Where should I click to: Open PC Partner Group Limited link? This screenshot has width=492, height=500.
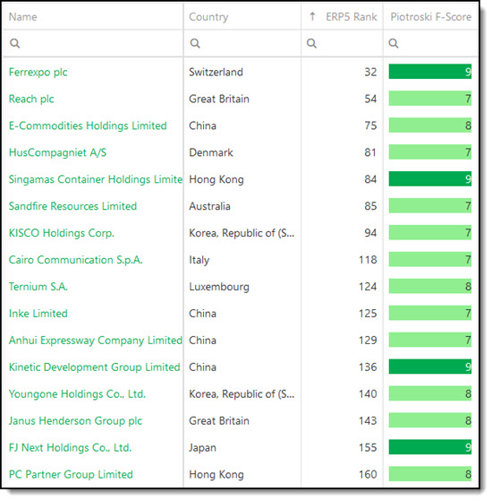coord(71,474)
